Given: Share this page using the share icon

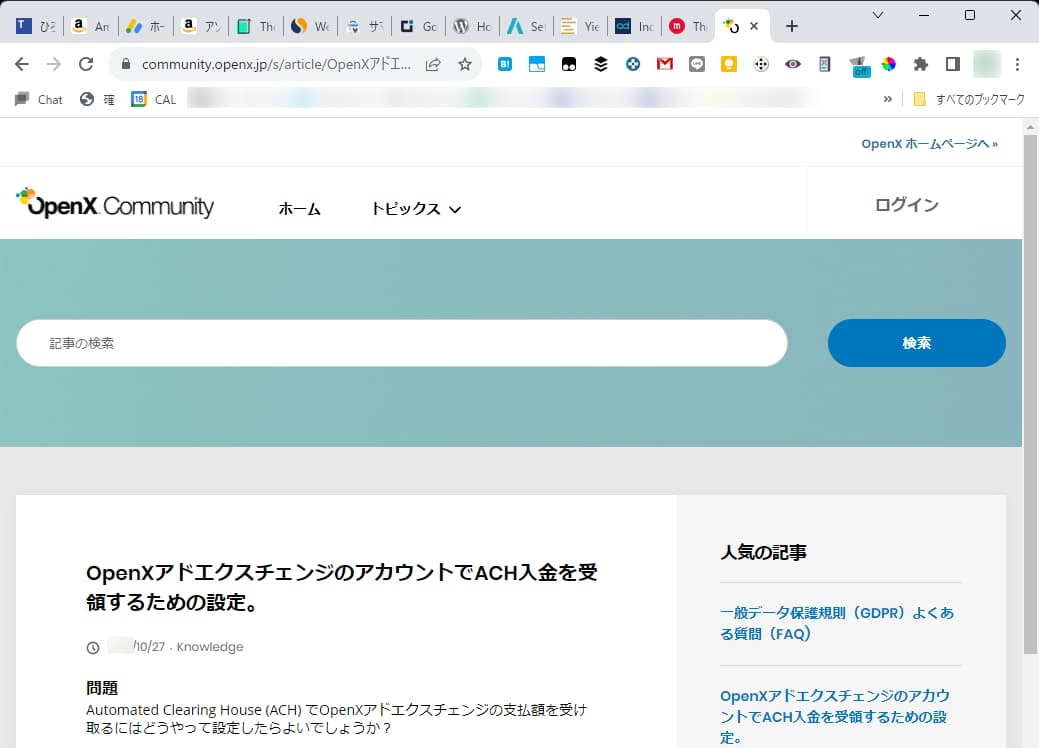Looking at the screenshot, I should [x=433, y=64].
